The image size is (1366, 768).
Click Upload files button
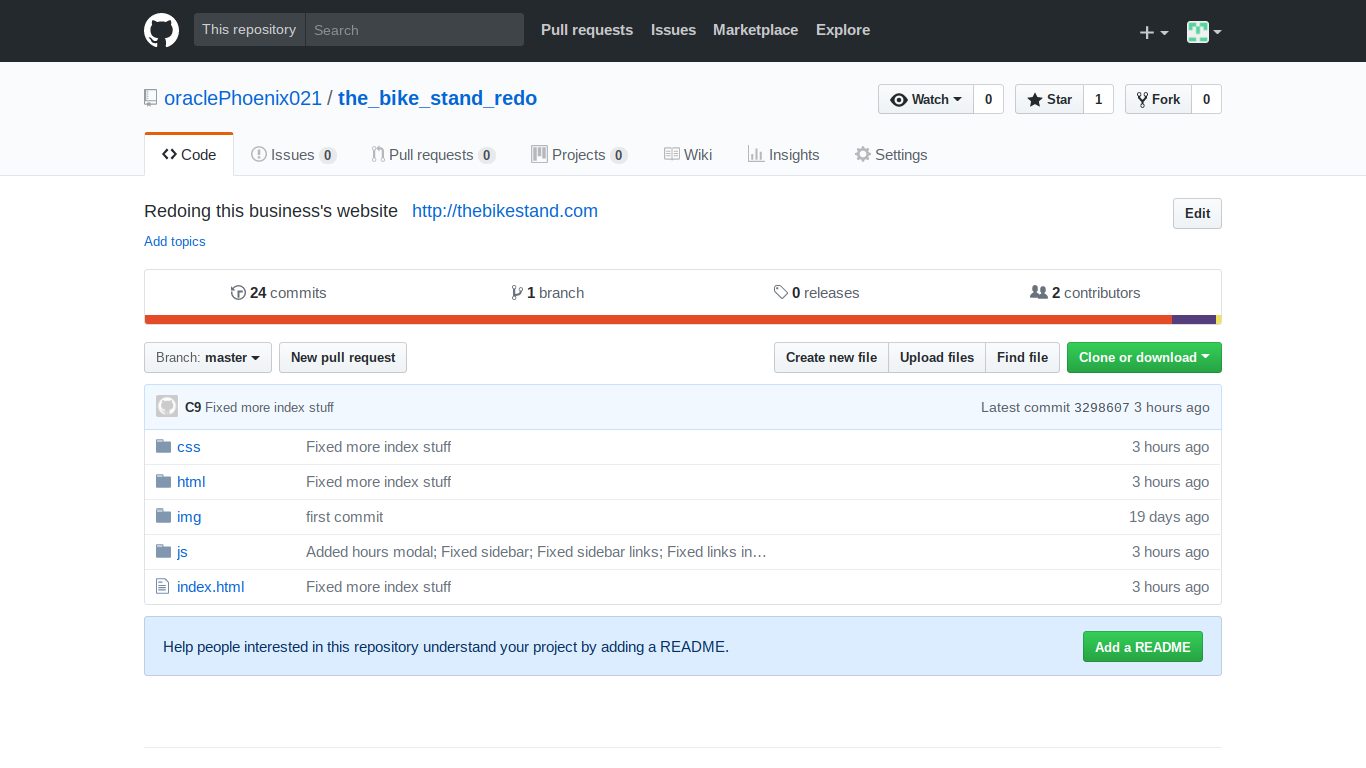pyautogui.click(x=937, y=357)
